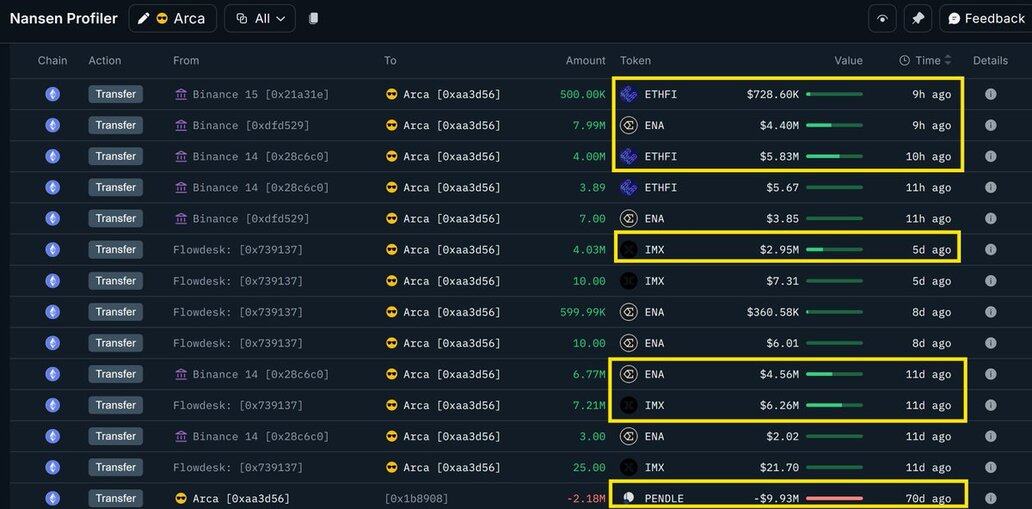Open the Feedback button
This screenshot has height=509, width=1032.
click(985, 19)
